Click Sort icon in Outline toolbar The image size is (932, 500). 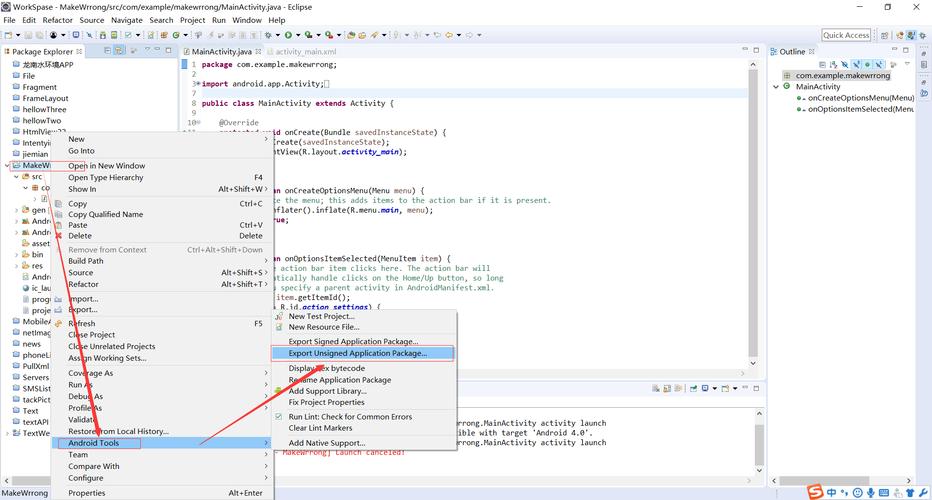coord(833,64)
